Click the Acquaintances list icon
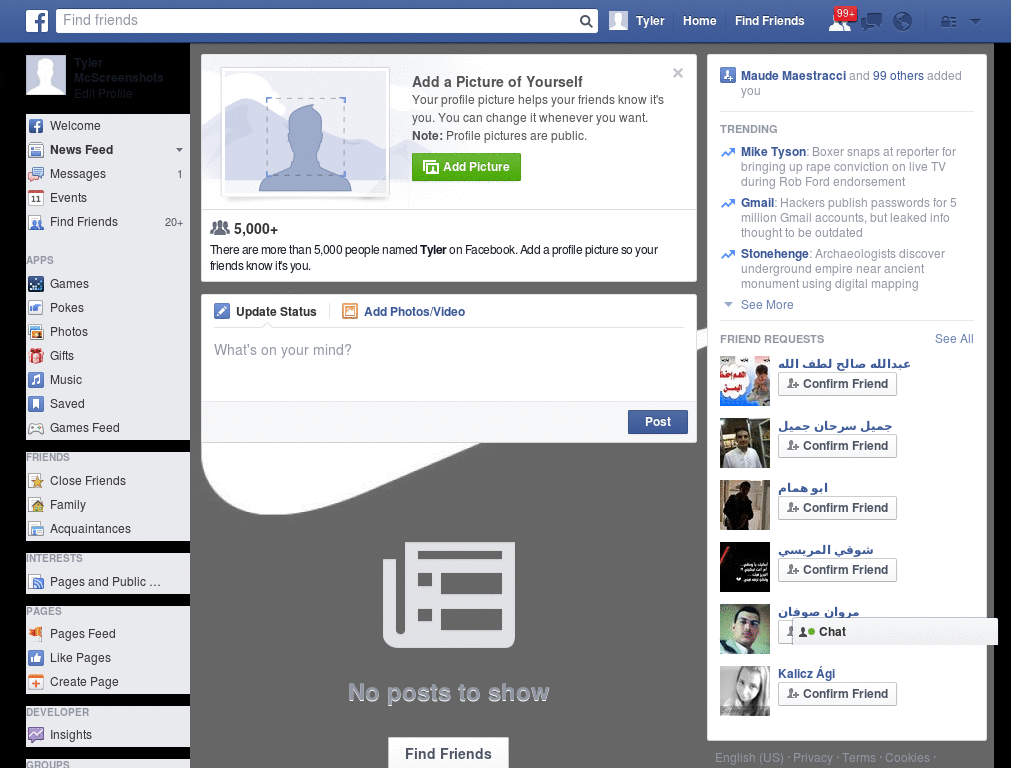This screenshot has height=768, width=1024. click(x=36, y=530)
